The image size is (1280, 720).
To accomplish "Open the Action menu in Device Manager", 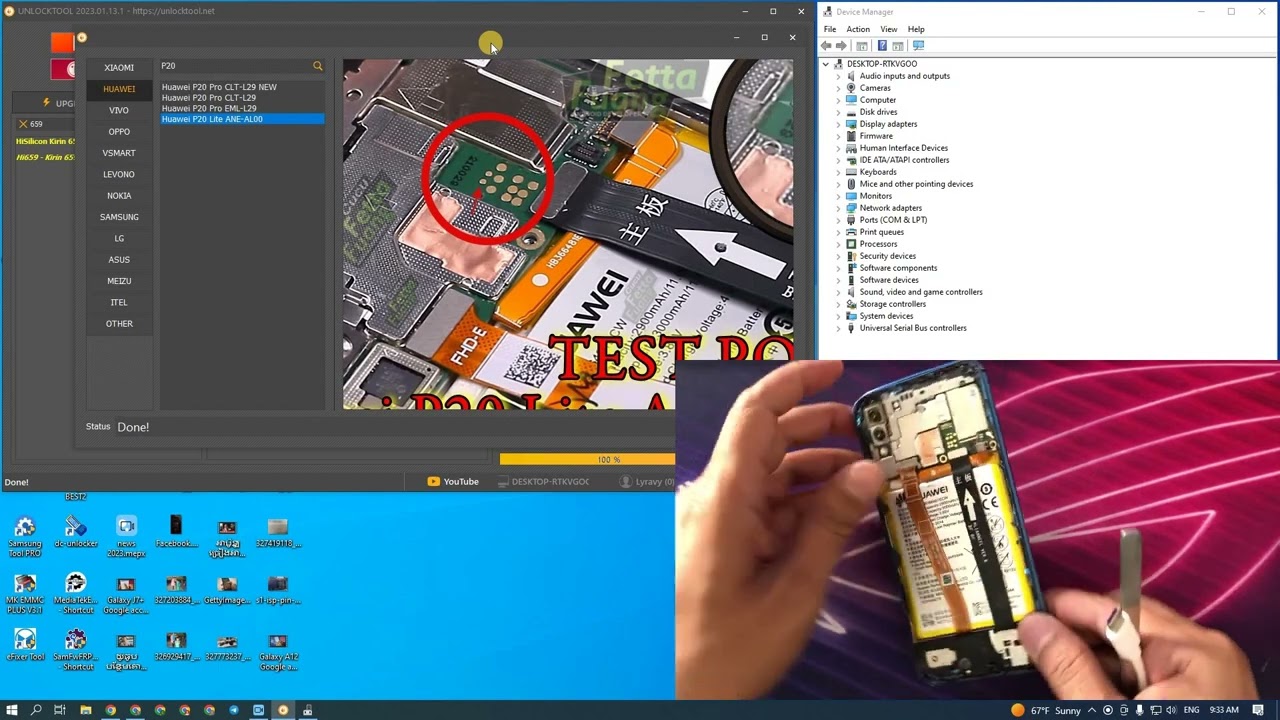I will (x=858, y=29).
